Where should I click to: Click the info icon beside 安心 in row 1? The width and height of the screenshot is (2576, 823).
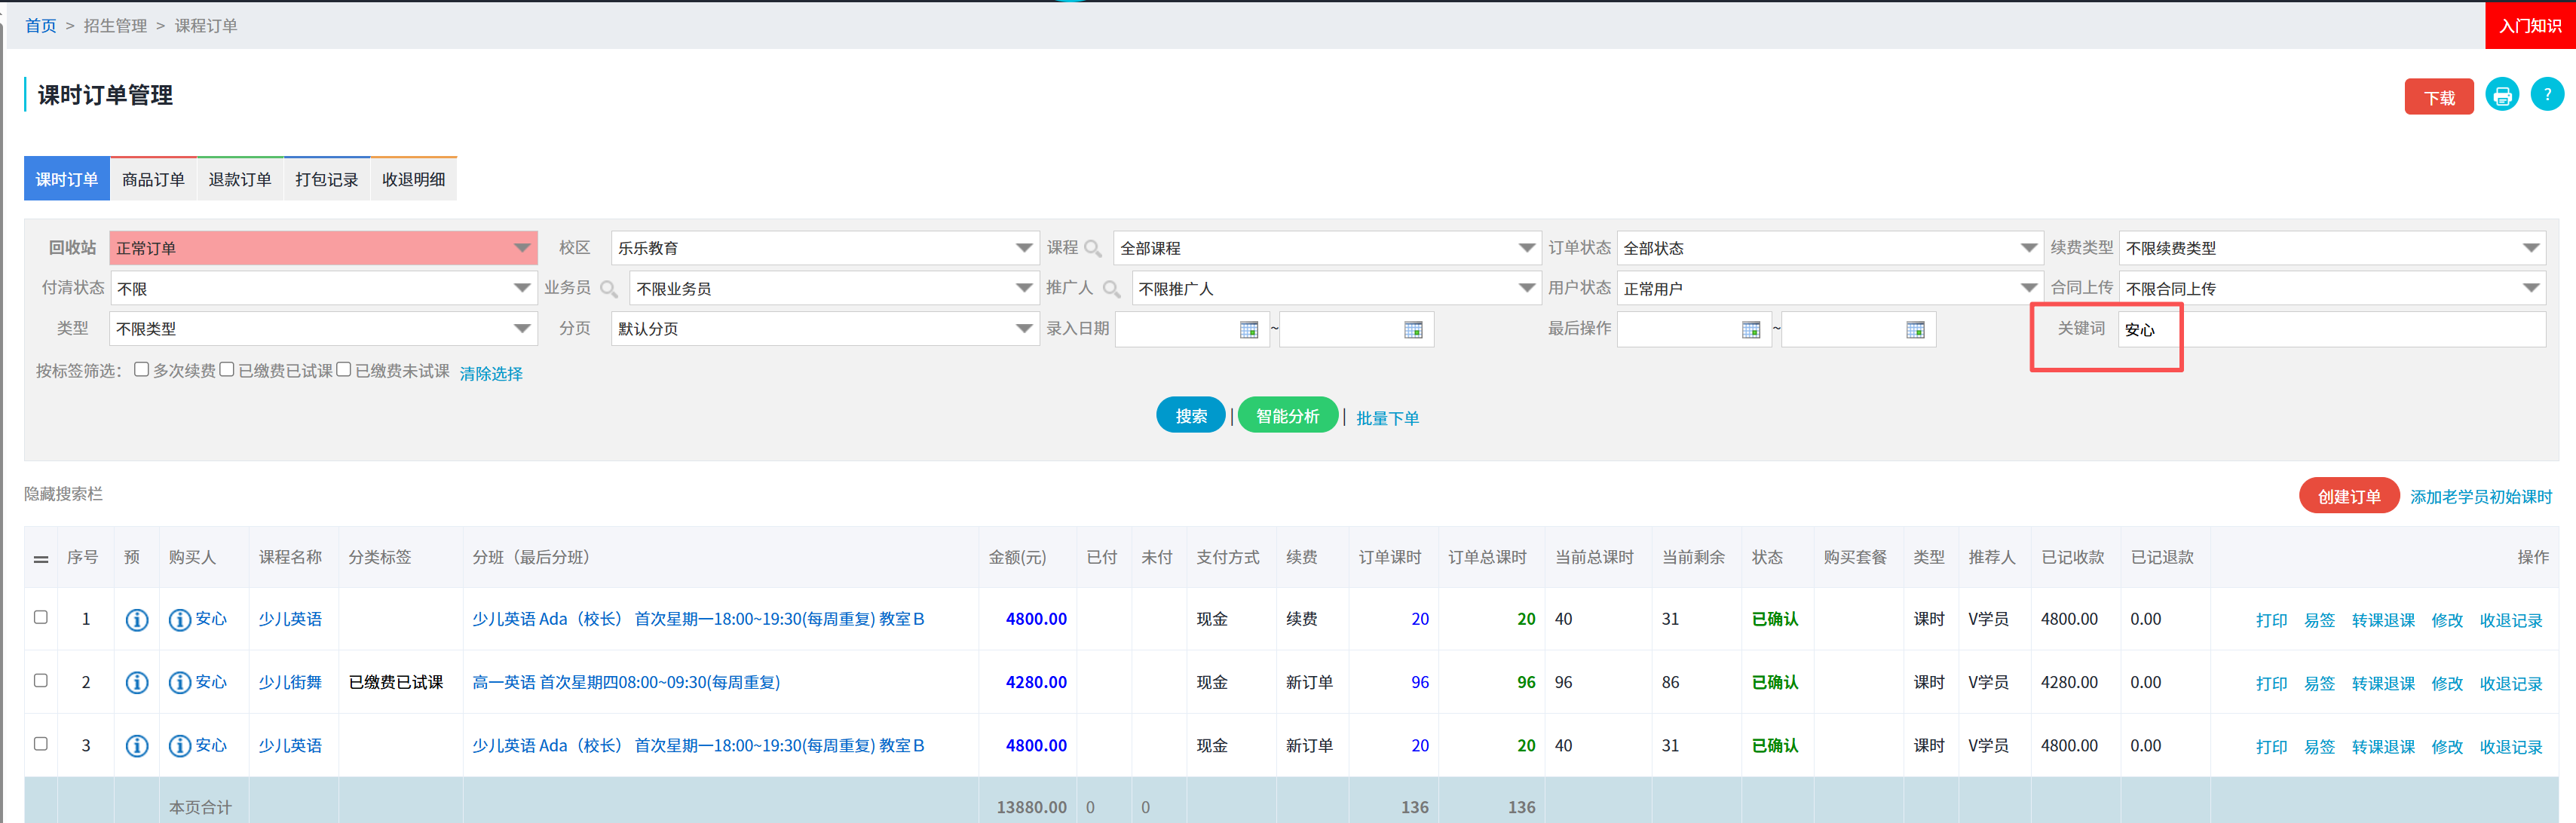[180, 619]
